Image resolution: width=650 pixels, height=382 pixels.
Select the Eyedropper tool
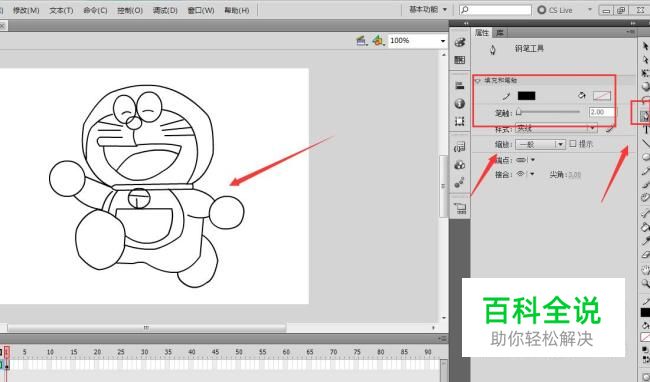(x=645, y=241)
